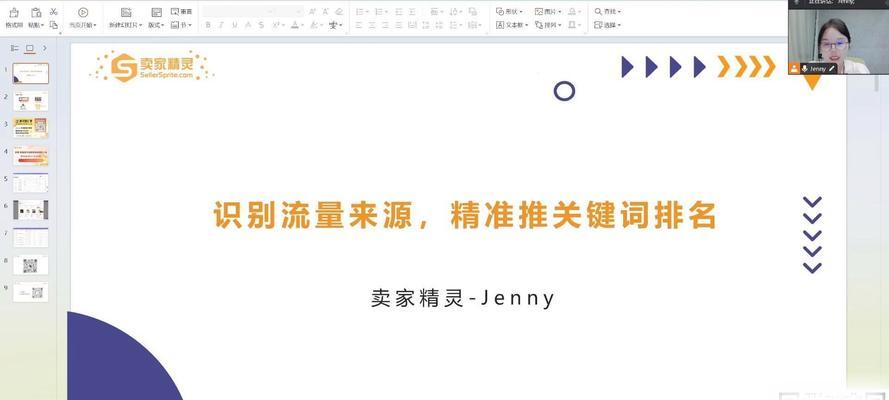889x400 pixels.
Task: Select slide 5 thumbnail
Action: click(x=31, y=183)
